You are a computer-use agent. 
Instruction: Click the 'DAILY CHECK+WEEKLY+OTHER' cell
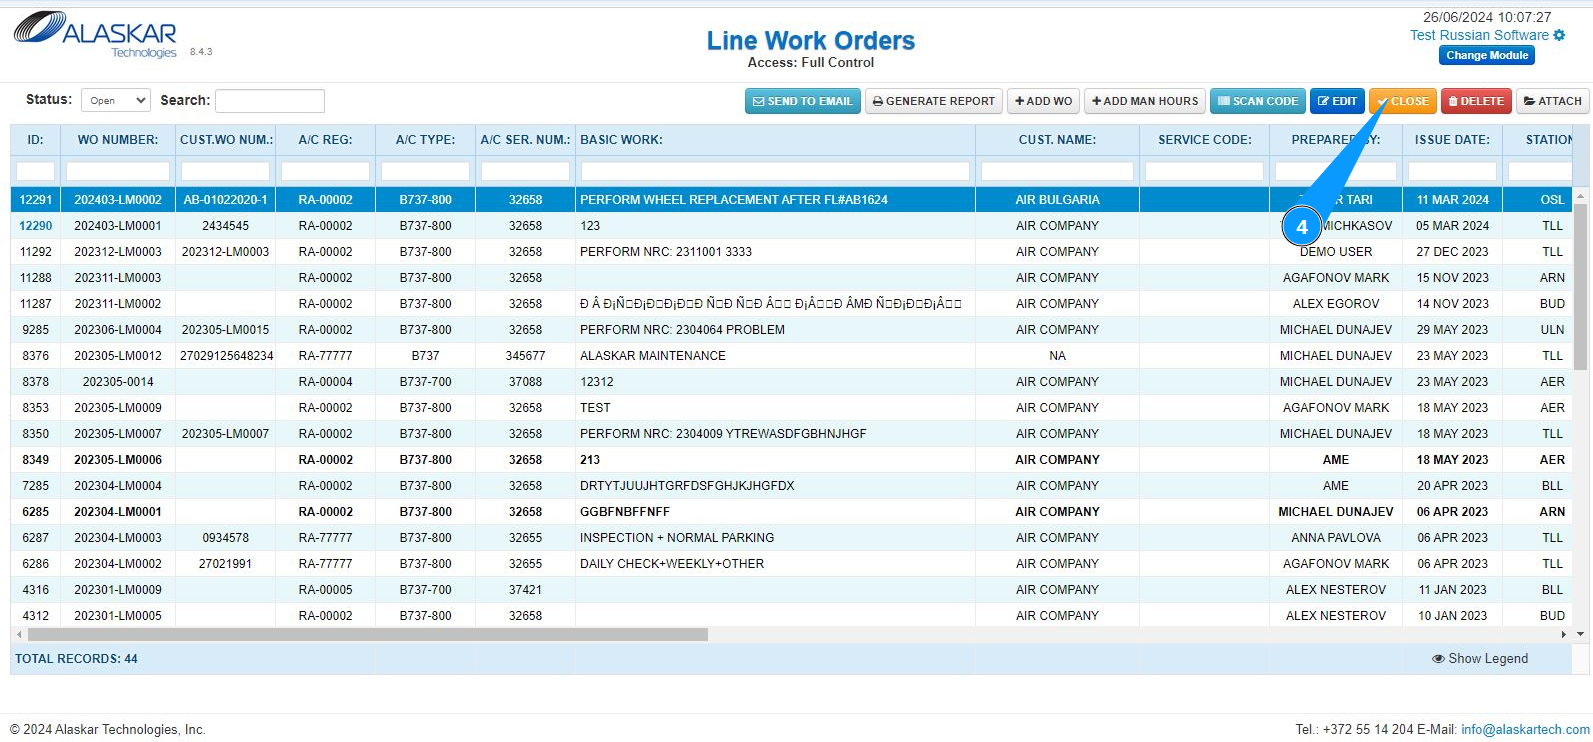[x=776, y=564]
